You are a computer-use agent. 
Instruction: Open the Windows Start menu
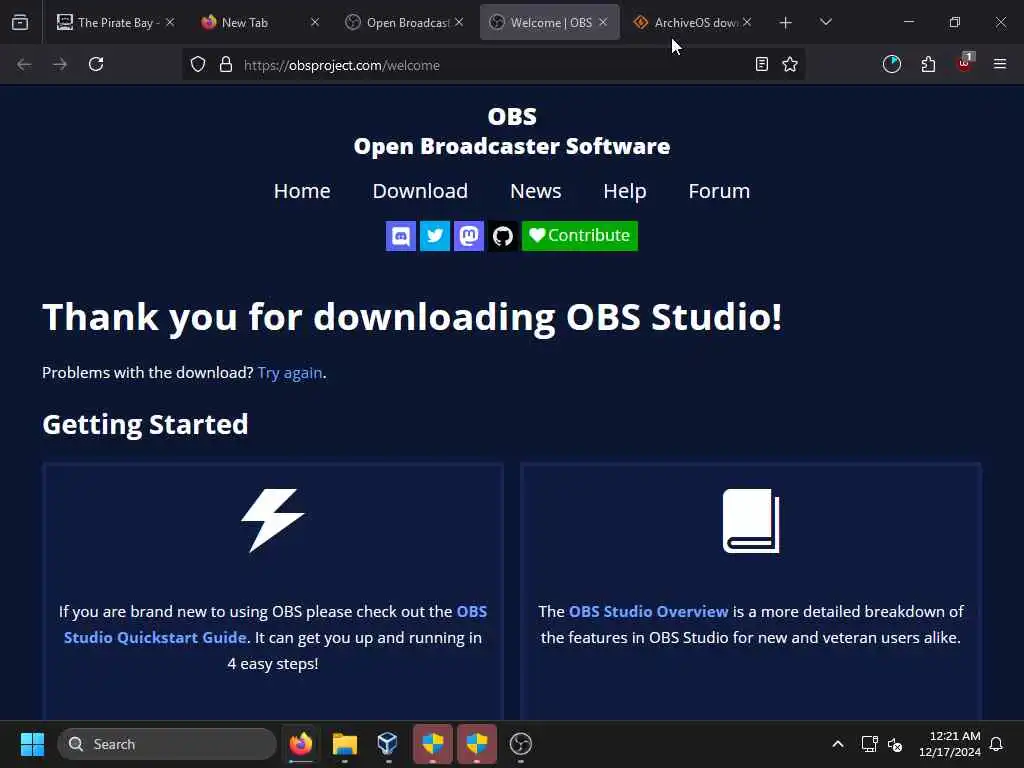32,744
